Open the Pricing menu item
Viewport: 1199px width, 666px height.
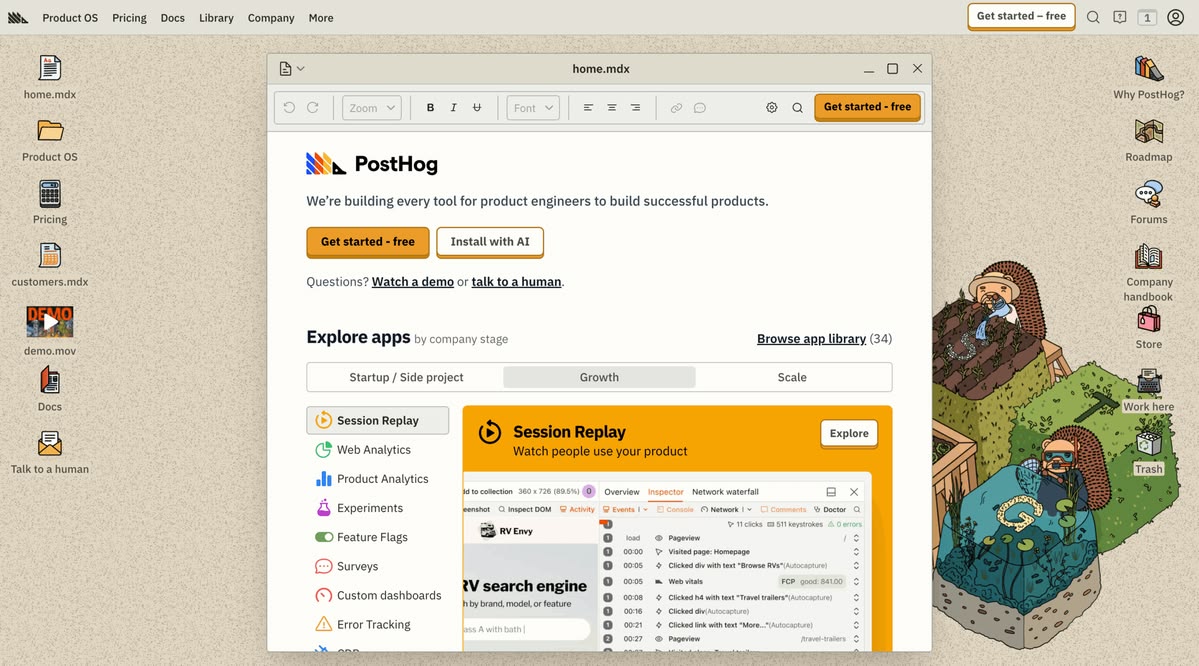click(129, 18)
